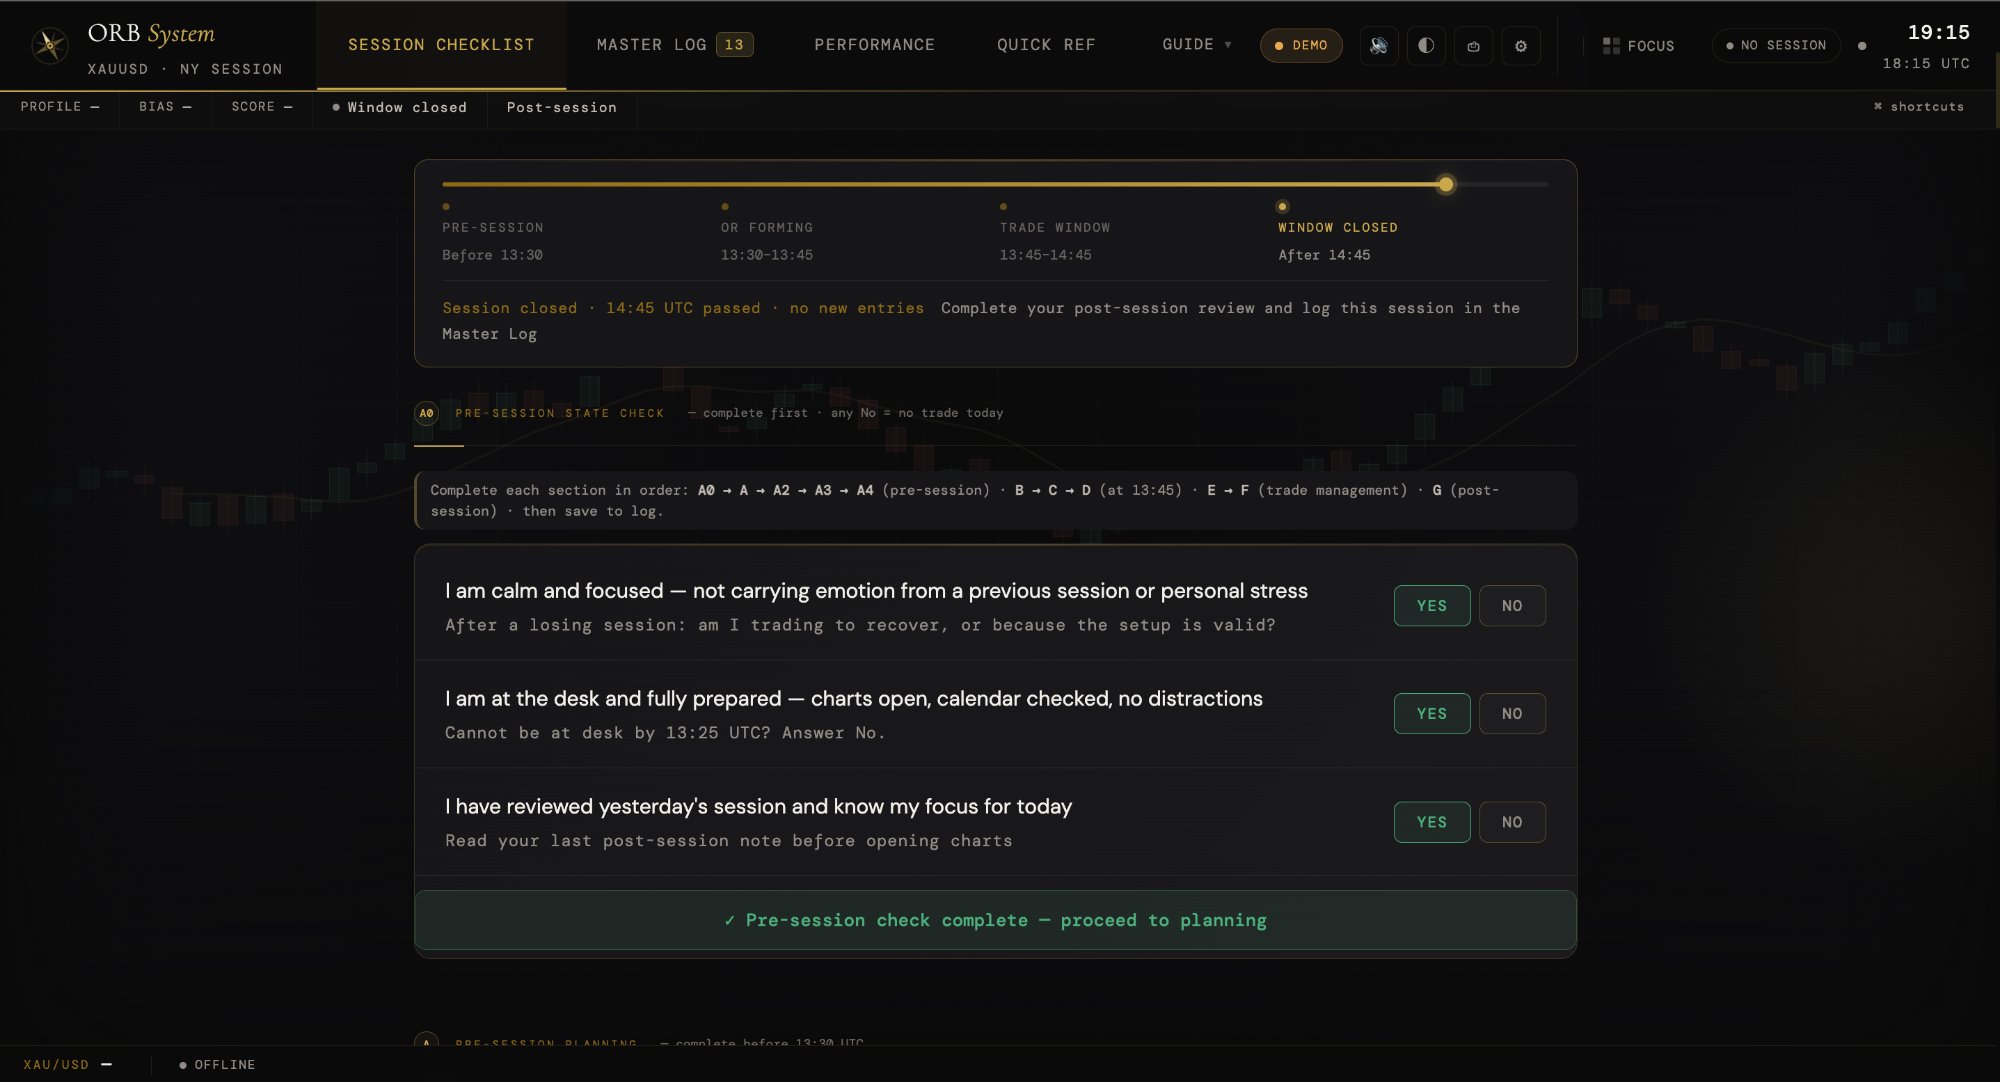Answer YES for reviewed yesterday's session
The image size is (2000, 1082).
pyautogui.click(x=1432, y=822)
